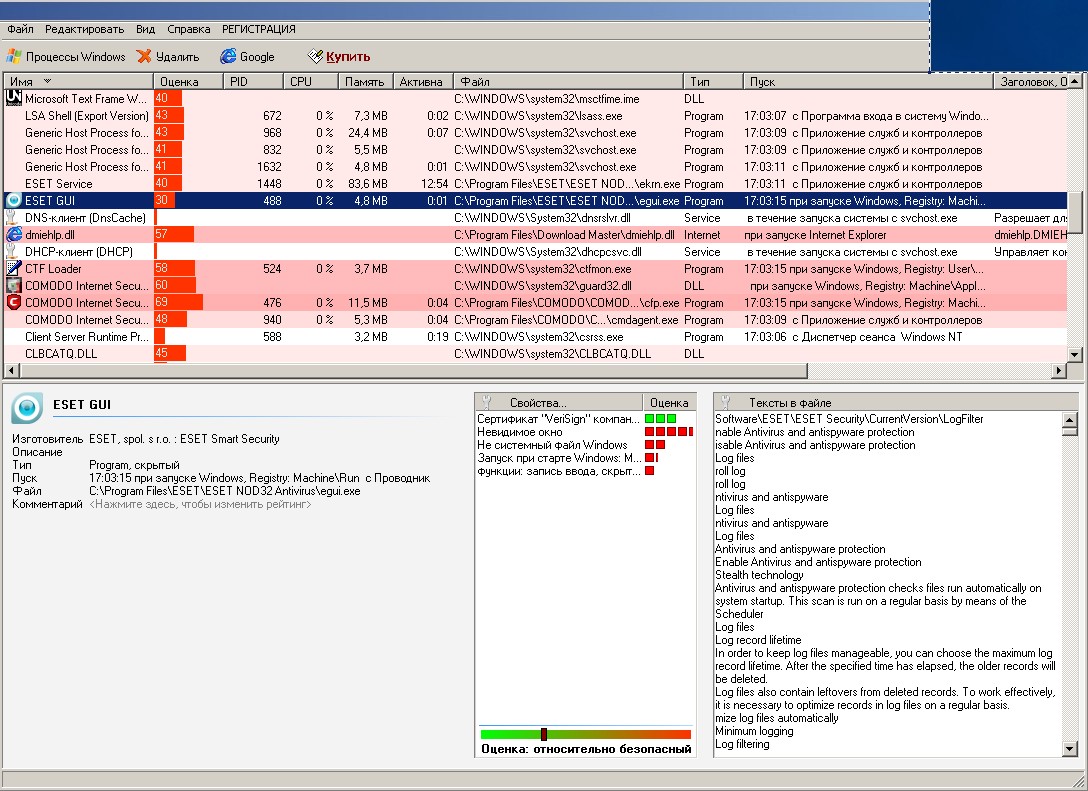Click rating 69 bar of COMODO cfp.exe
Screen dimensions: 1088x791
tap(178, 303)
